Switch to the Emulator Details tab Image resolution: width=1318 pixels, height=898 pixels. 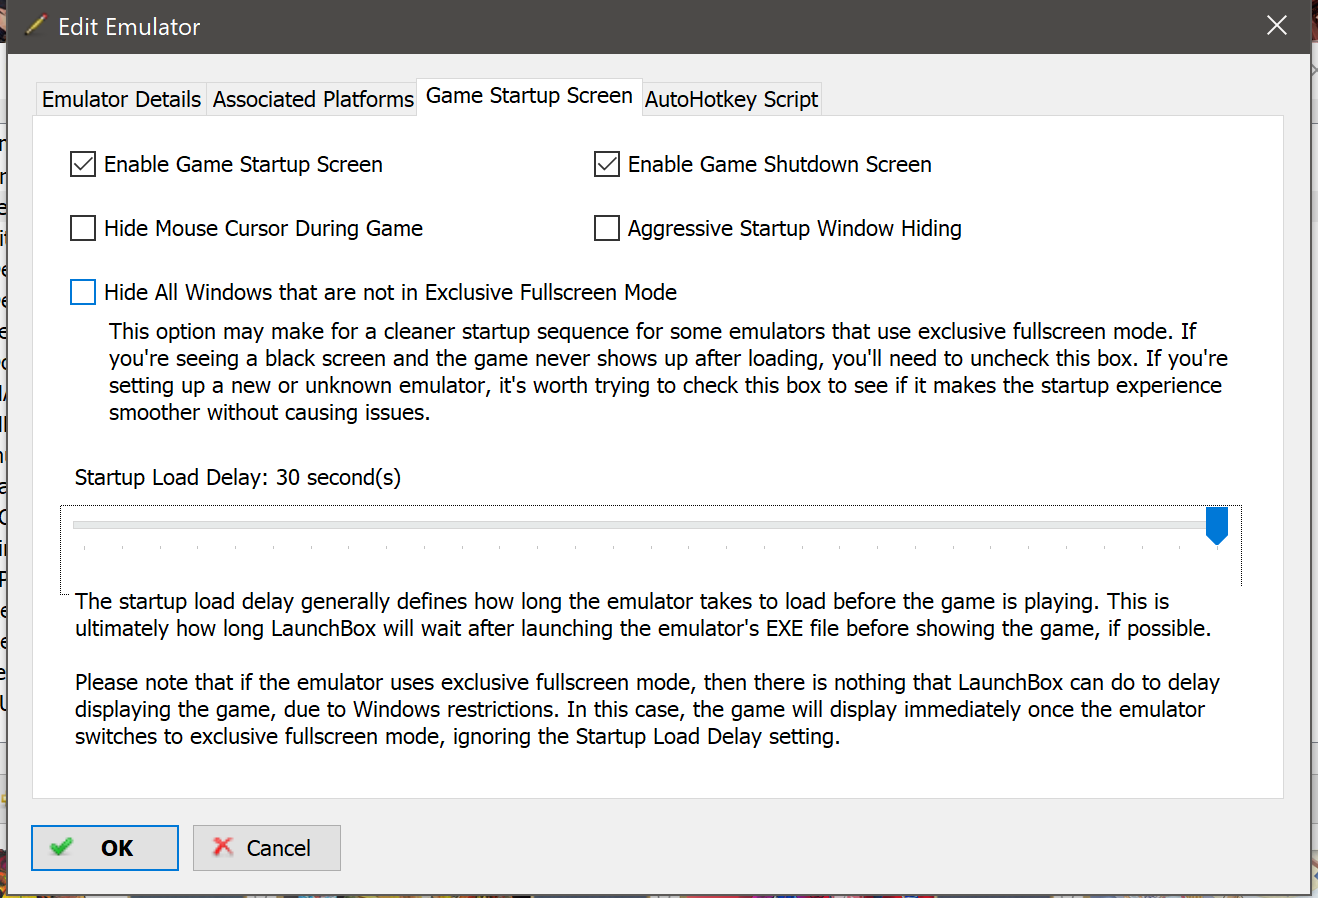click(121, 99)
